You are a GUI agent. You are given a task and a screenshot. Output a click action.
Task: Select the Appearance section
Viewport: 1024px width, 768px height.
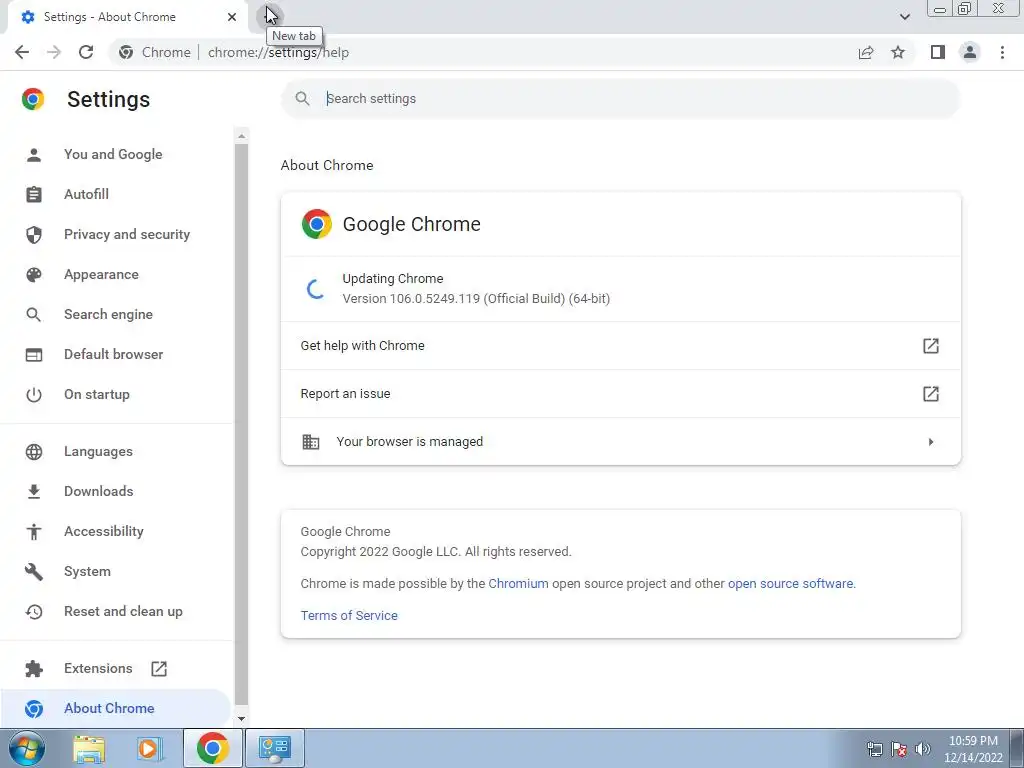tap(101, 274)
